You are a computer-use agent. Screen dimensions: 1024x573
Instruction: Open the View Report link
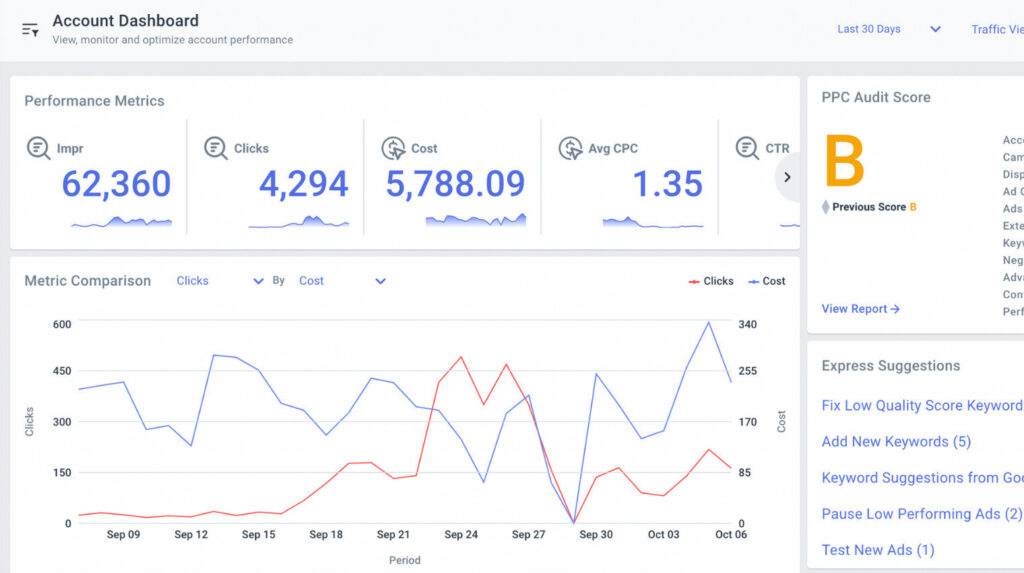tap(860, 308)
